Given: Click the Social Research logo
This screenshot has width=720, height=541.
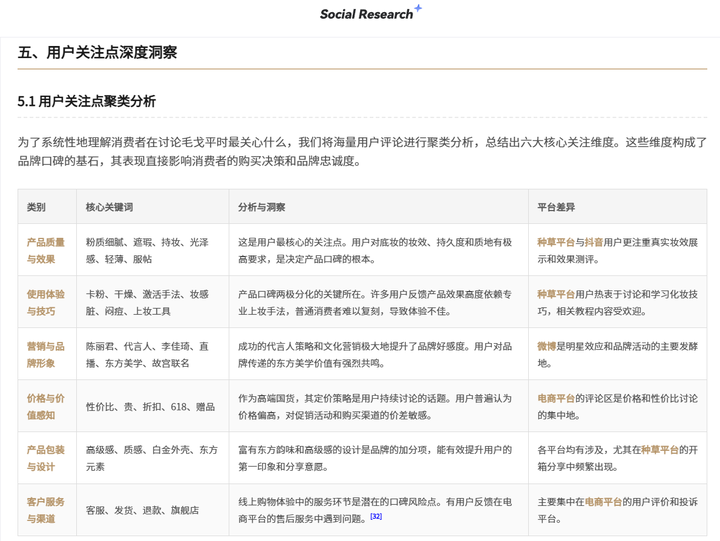Looking at the screenshot, I should pyautogui.click(x=371, y=14).
